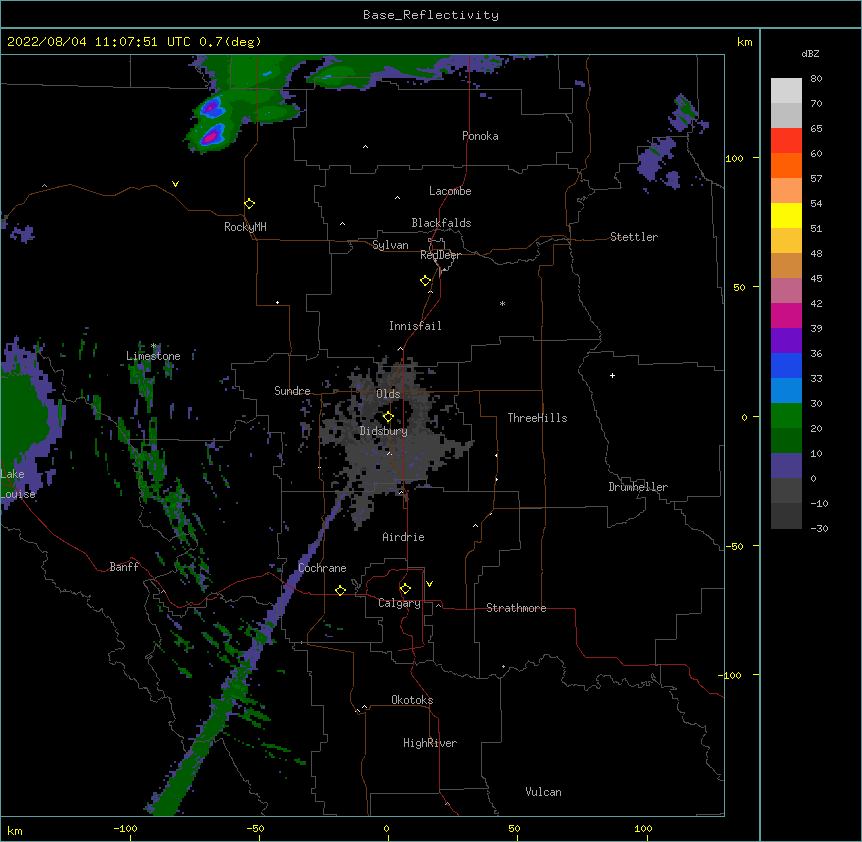The width and height of the screenshot is (862, 842).
Task: Click the yellow diamond marker near RockyMH
Action: (x=250, y=204)
